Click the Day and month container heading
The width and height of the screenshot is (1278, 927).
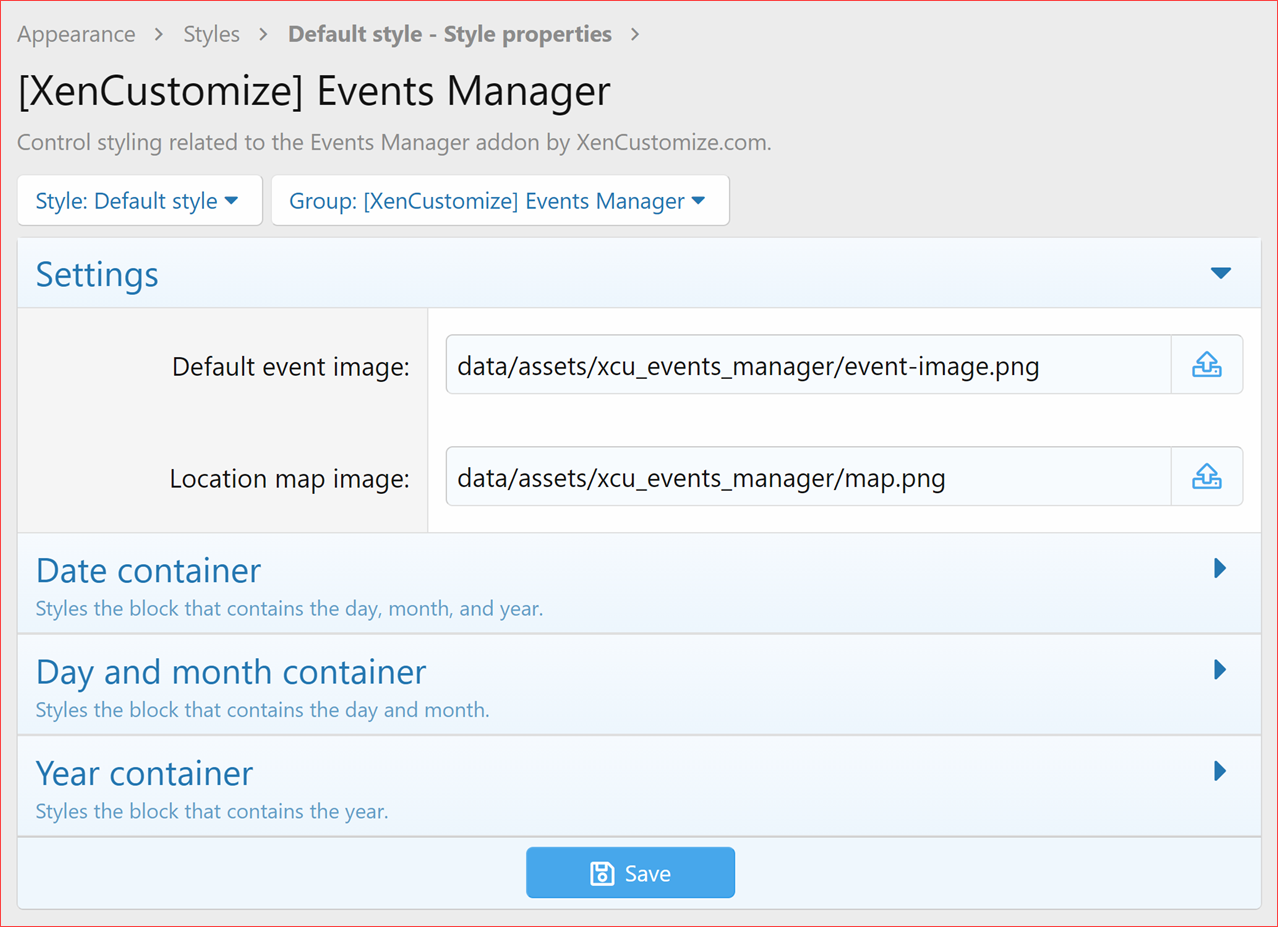(x=231, y=672)
